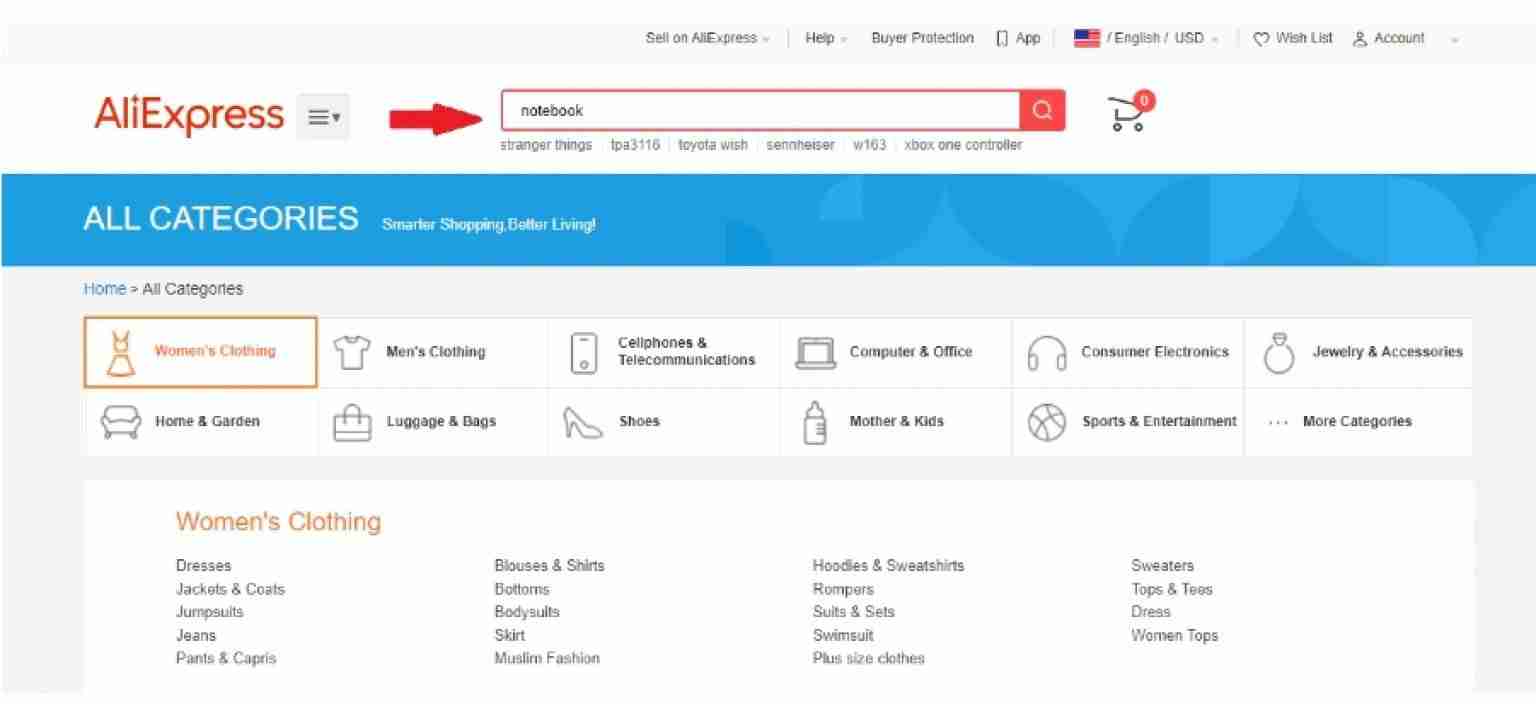The width and height of the screenshot is (1536, 704).
Task: Click the hamburger list icon beside the logo
Action: coord(322,116)
